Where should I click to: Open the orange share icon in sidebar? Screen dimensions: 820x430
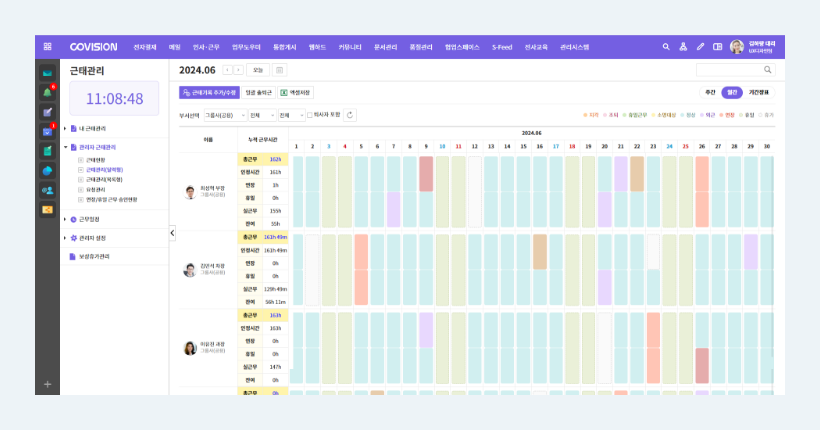(48, 210)
